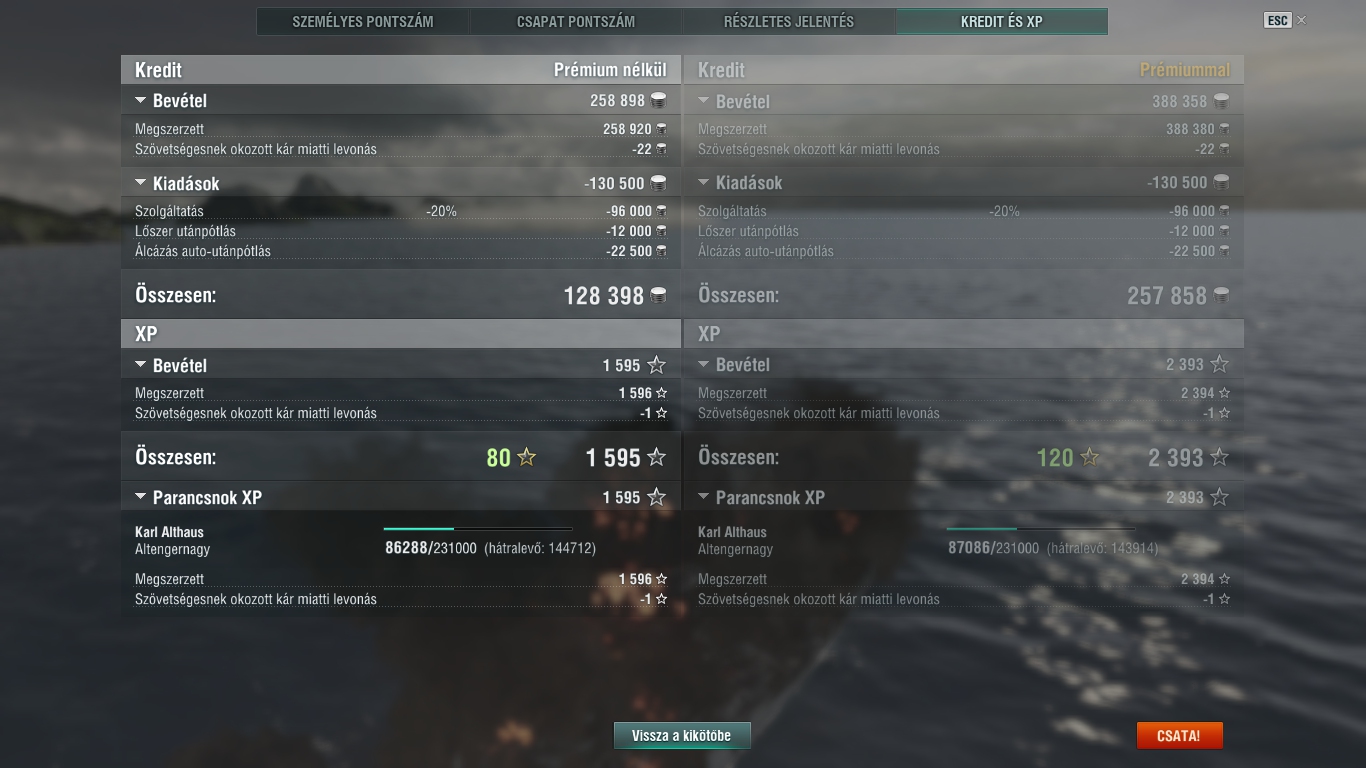Click the coin icon next to Bevétel 258 898
The image size is (1366, 768).
tap(658, 100)
